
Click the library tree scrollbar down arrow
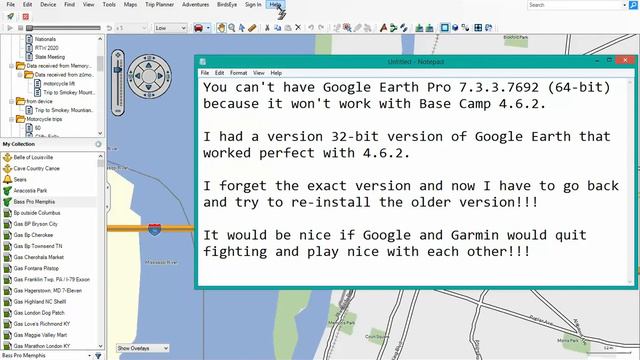[x=100, y=133]
